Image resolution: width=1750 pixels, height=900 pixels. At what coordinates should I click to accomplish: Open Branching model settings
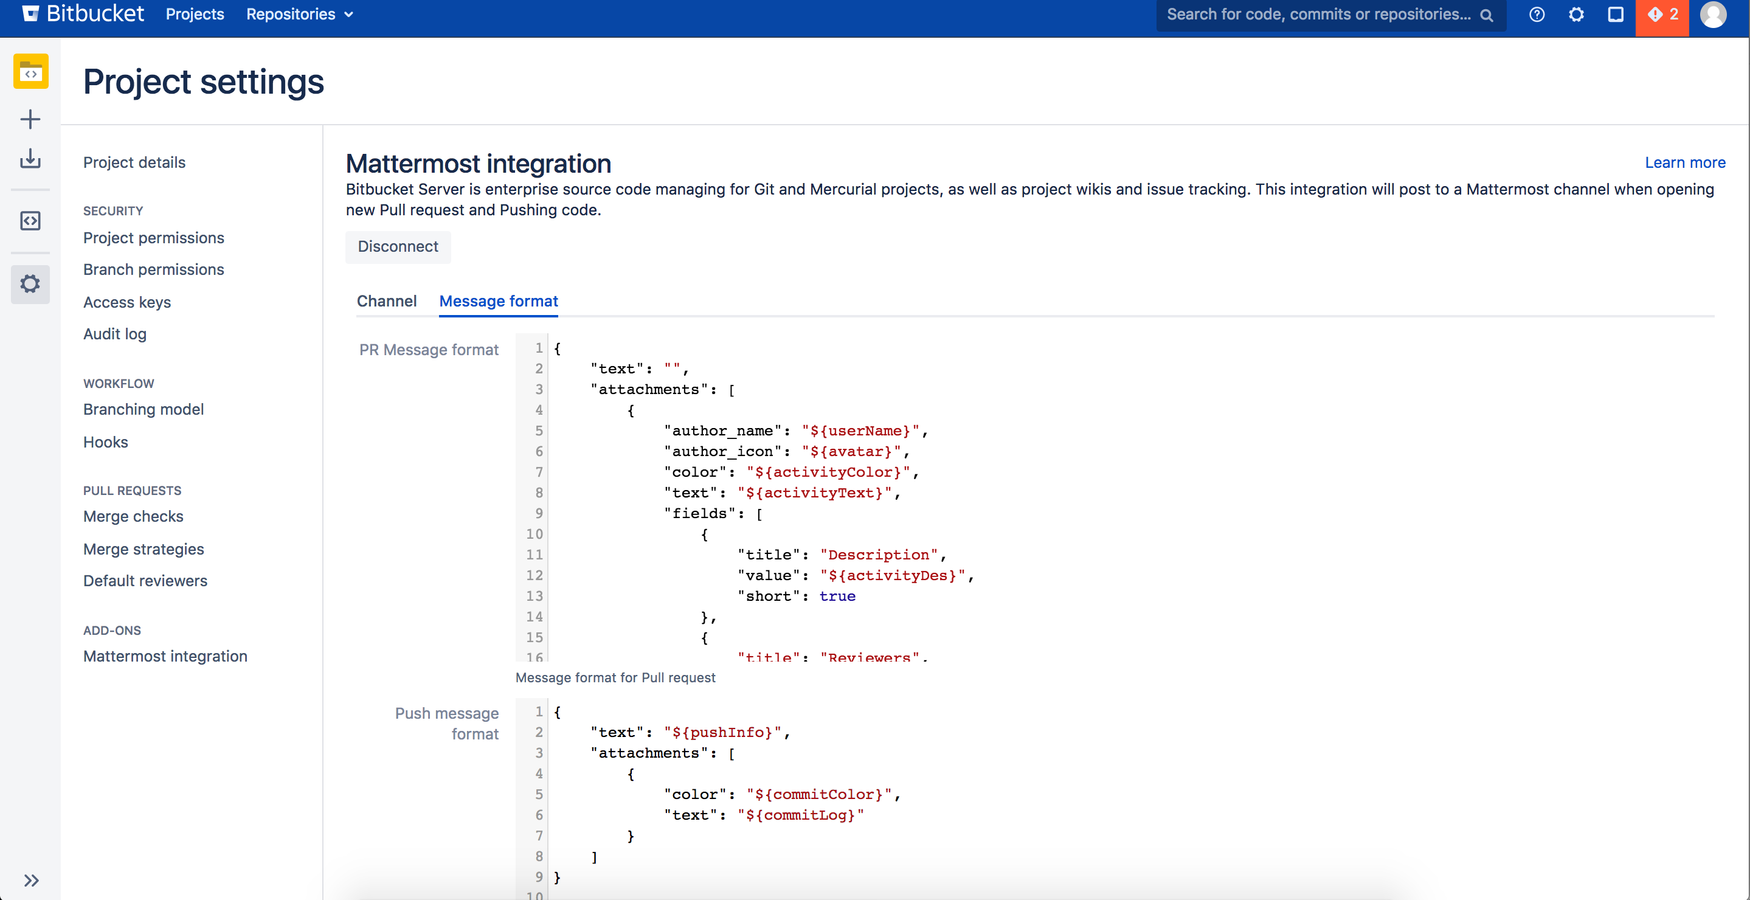pyautogui.click(x=144, y=409)
